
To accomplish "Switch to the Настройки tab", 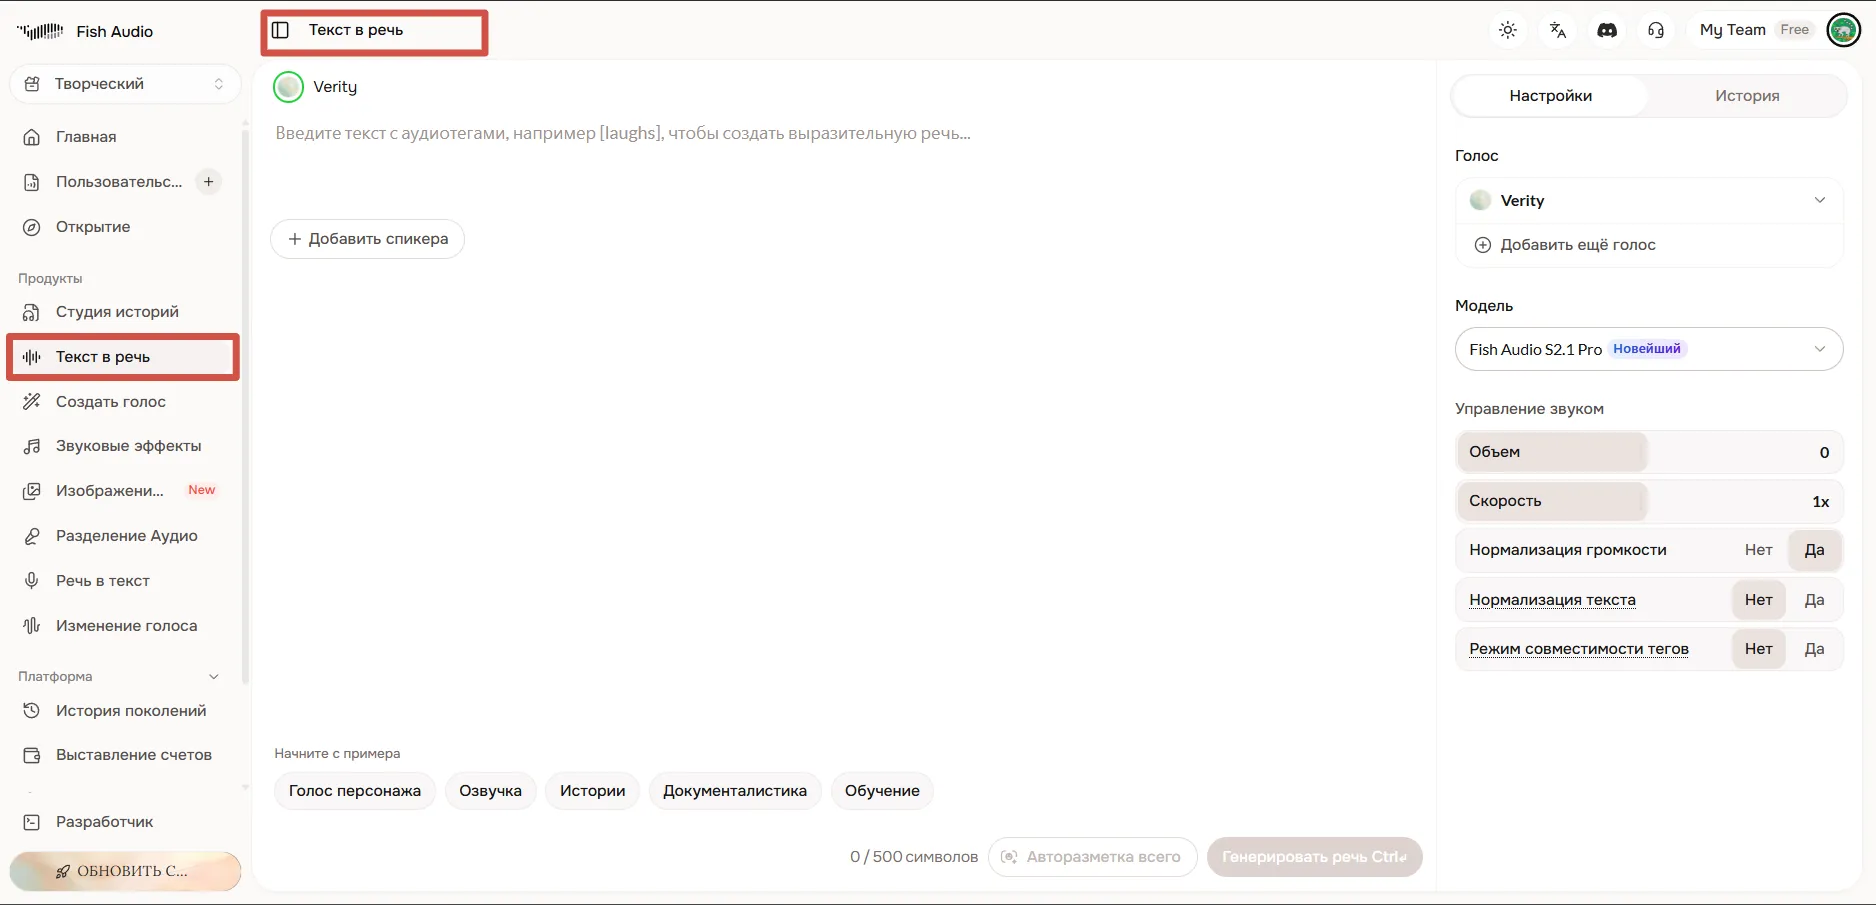I will point(1550,96).
